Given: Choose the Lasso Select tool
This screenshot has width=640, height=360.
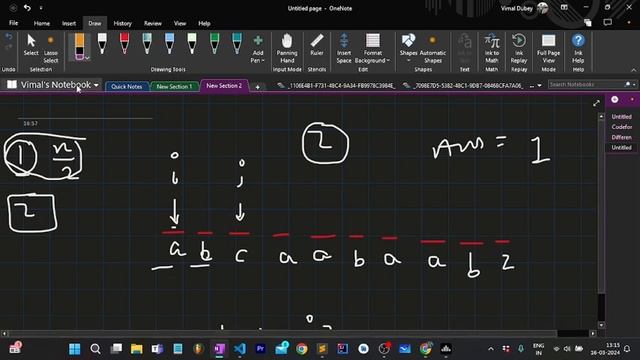Looking at the screenshot, I should pos(51,50).
